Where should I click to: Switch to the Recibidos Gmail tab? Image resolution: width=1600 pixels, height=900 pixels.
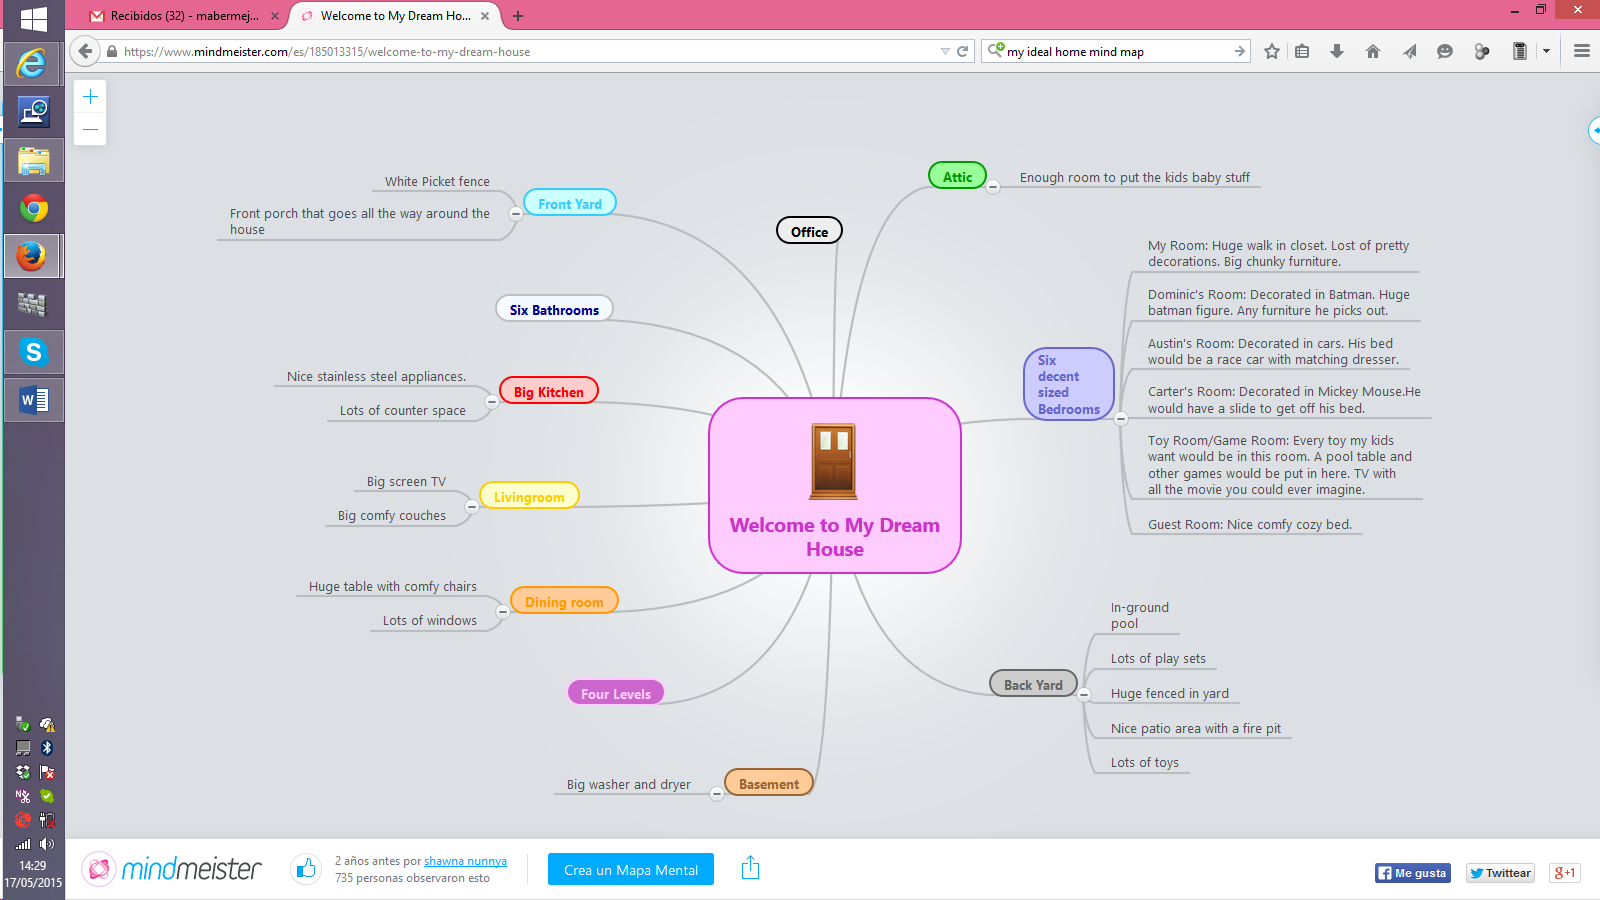click(x=180, y=16)
